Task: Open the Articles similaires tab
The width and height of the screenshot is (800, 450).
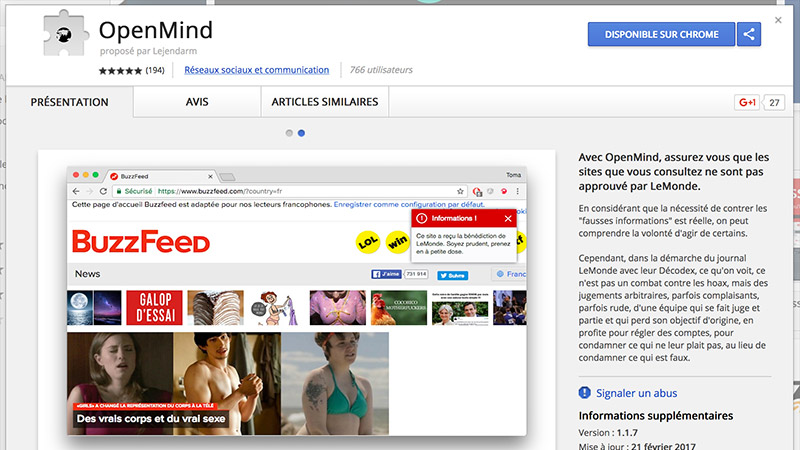Action: [x=324, y=102]
